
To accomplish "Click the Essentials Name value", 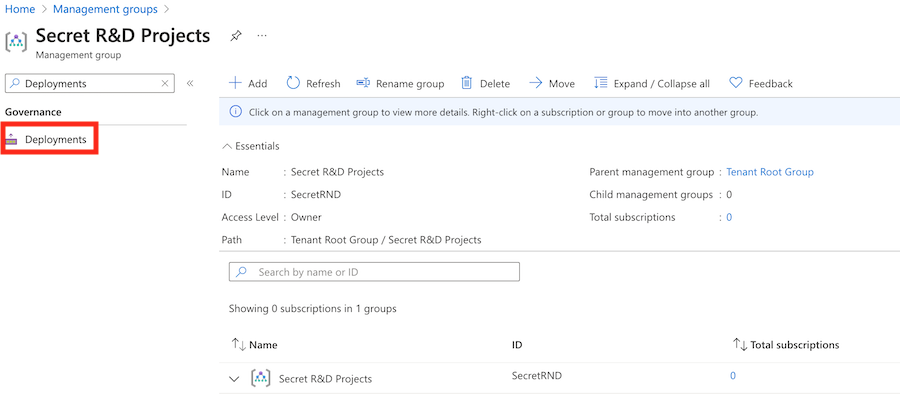I will (x=338, y=172).
